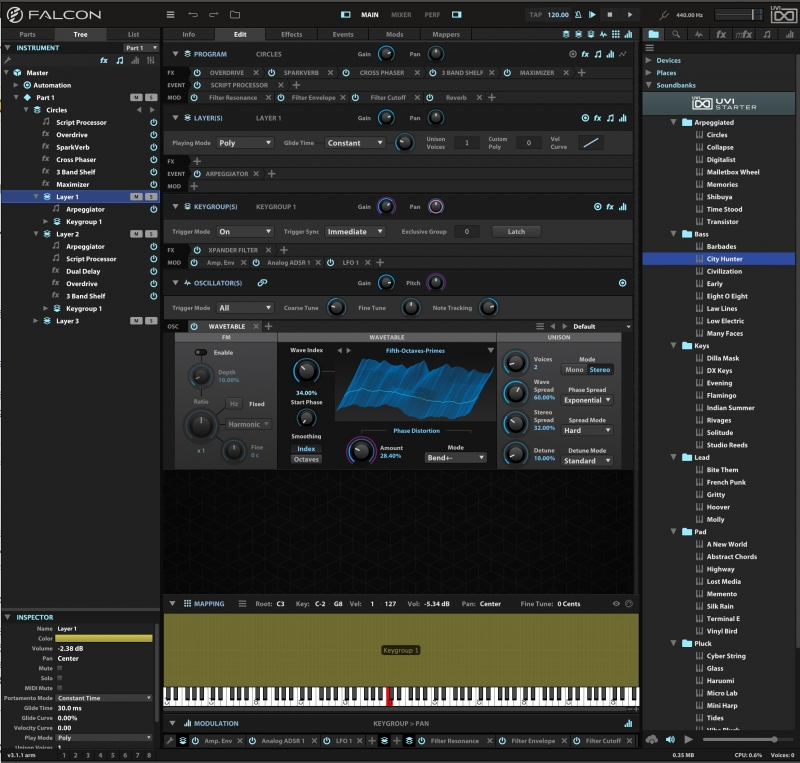Open the browser search icon

(676, 34)
